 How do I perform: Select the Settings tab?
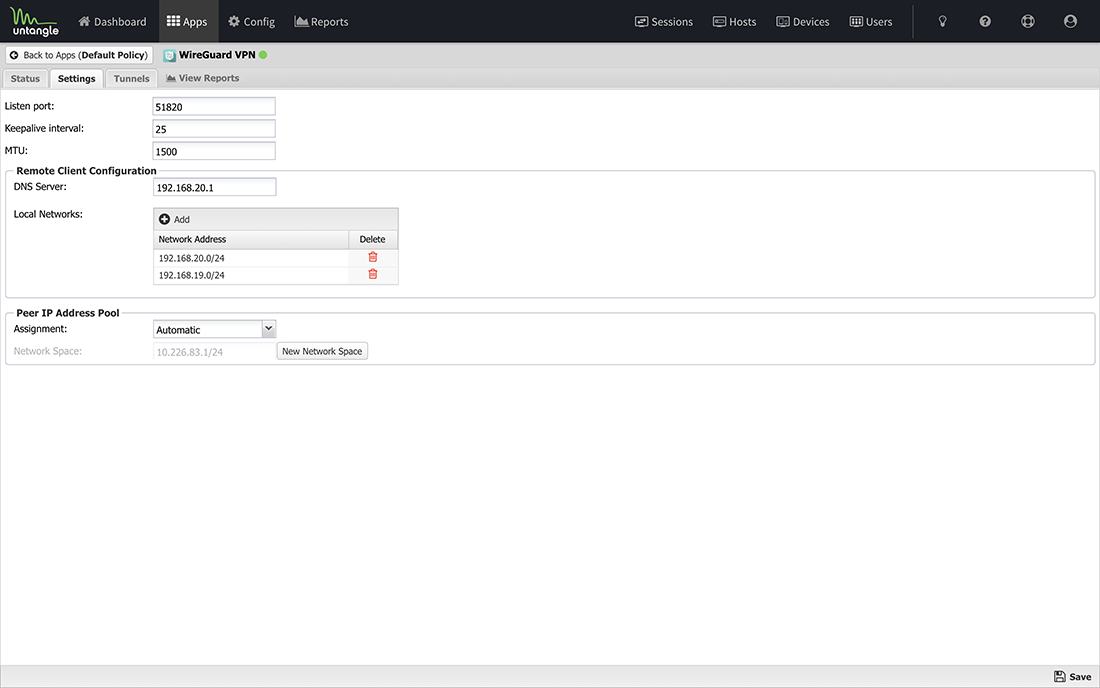(x=76, y=79)
